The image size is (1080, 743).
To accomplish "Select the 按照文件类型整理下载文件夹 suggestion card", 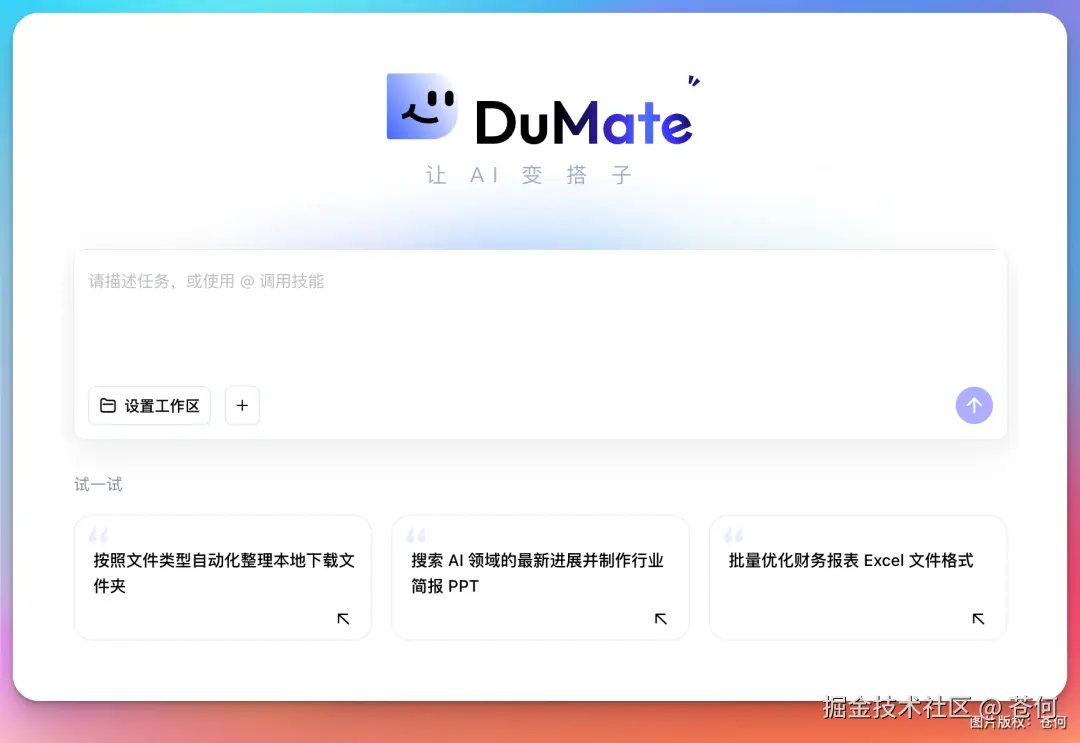I will [222, 575].
